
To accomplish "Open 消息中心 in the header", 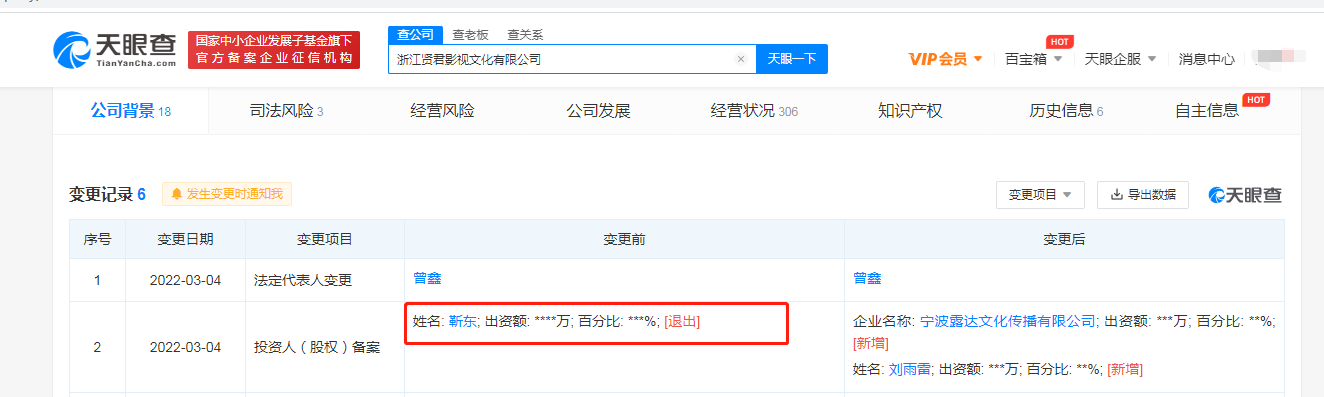I will [1206, 59].
